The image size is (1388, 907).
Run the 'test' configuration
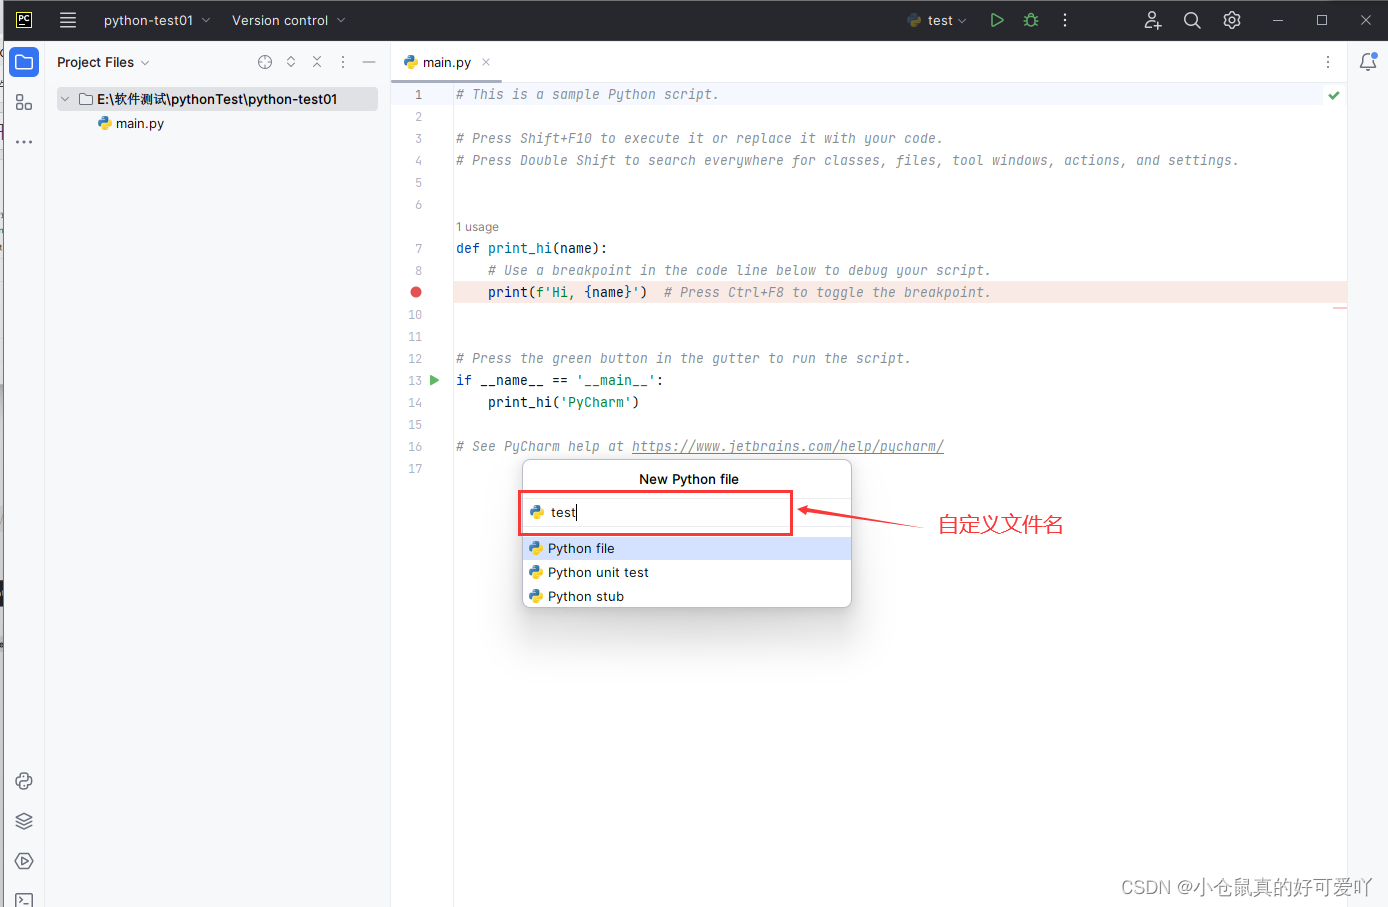[x=997, y=20]
